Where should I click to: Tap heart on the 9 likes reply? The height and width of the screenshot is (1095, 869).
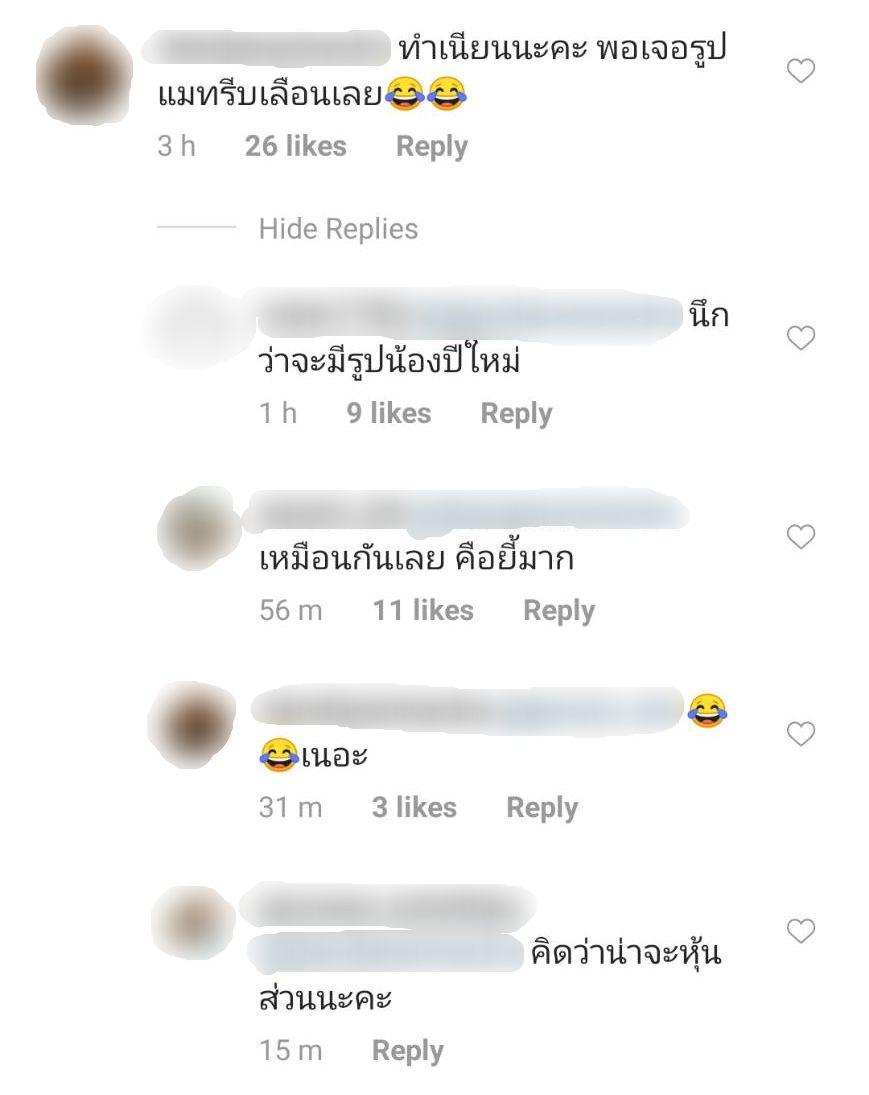[801, 338]
